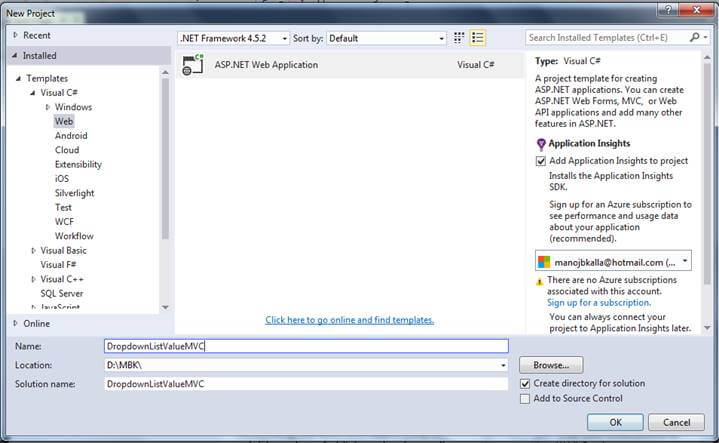Expand the Online section

pos(16,323)
